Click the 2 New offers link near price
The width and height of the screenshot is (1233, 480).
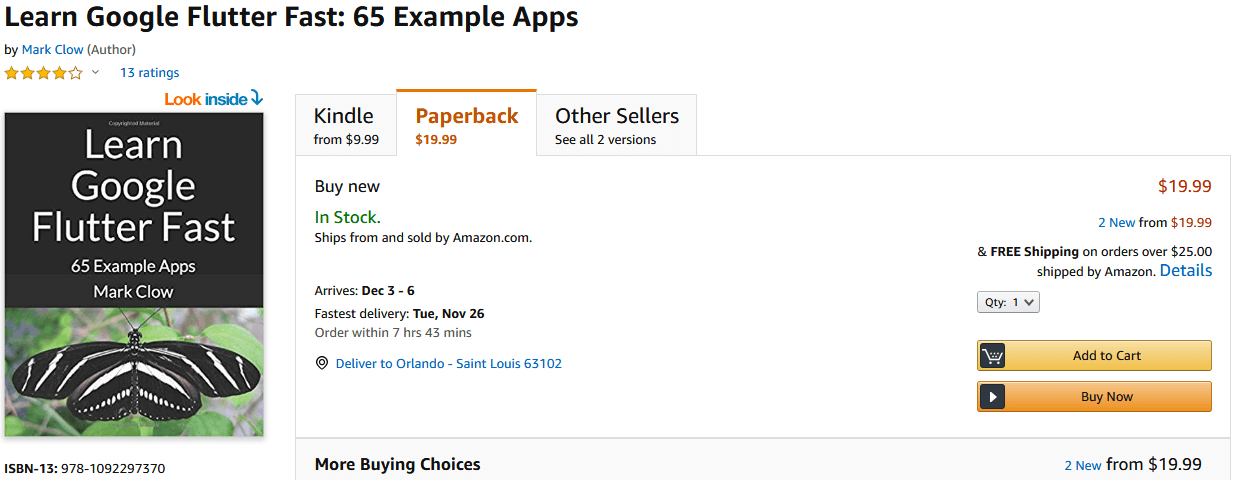[1116, 222]
